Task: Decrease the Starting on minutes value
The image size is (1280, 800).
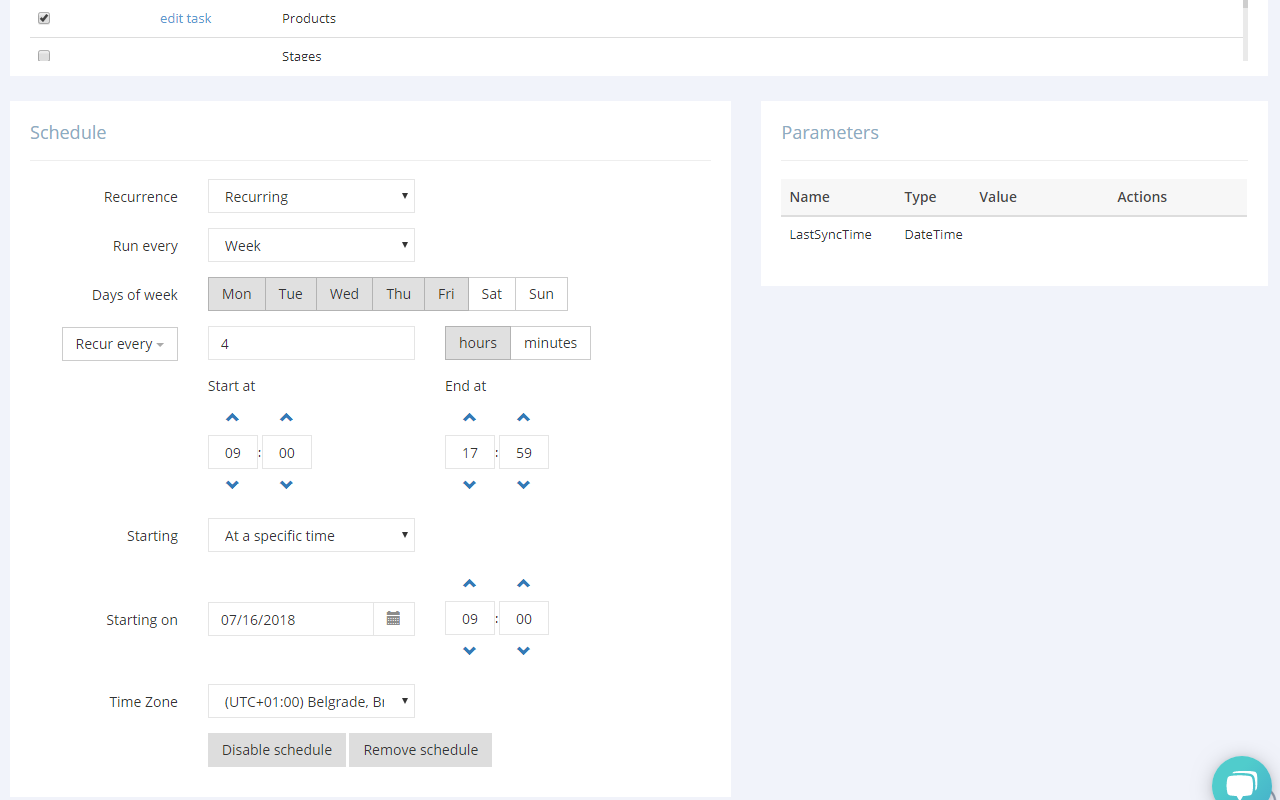Action: (x=524, y=651)
